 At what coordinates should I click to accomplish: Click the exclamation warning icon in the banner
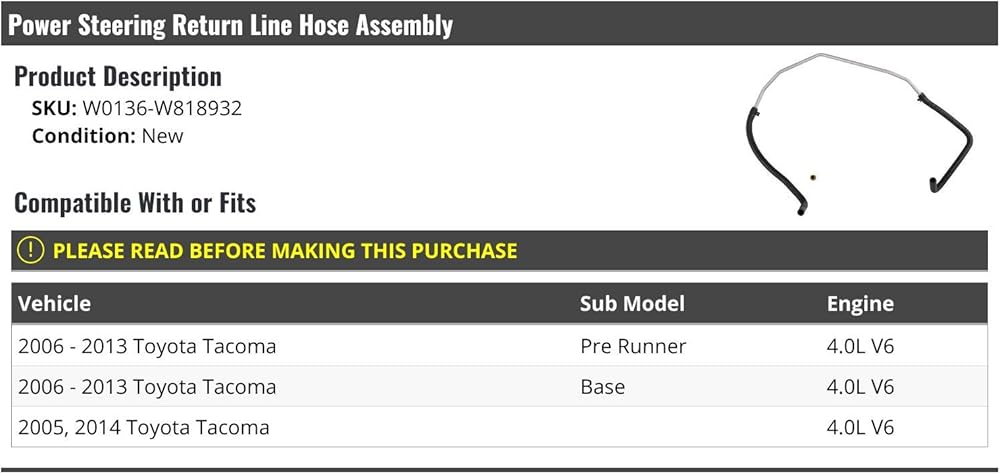coord(32,251)
